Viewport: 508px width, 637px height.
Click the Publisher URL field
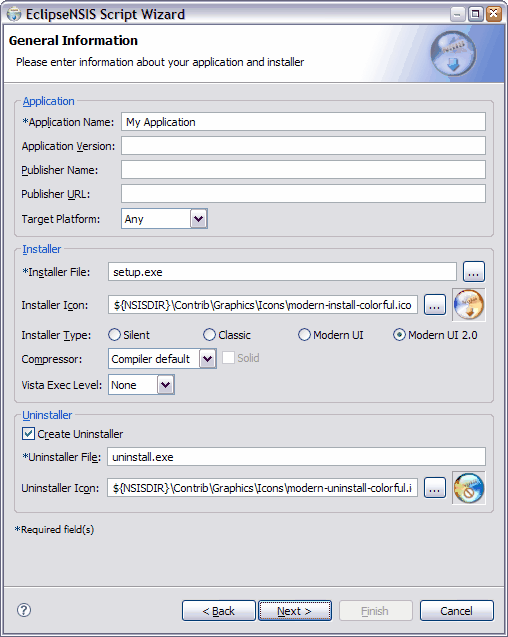(x=303, y=193)
